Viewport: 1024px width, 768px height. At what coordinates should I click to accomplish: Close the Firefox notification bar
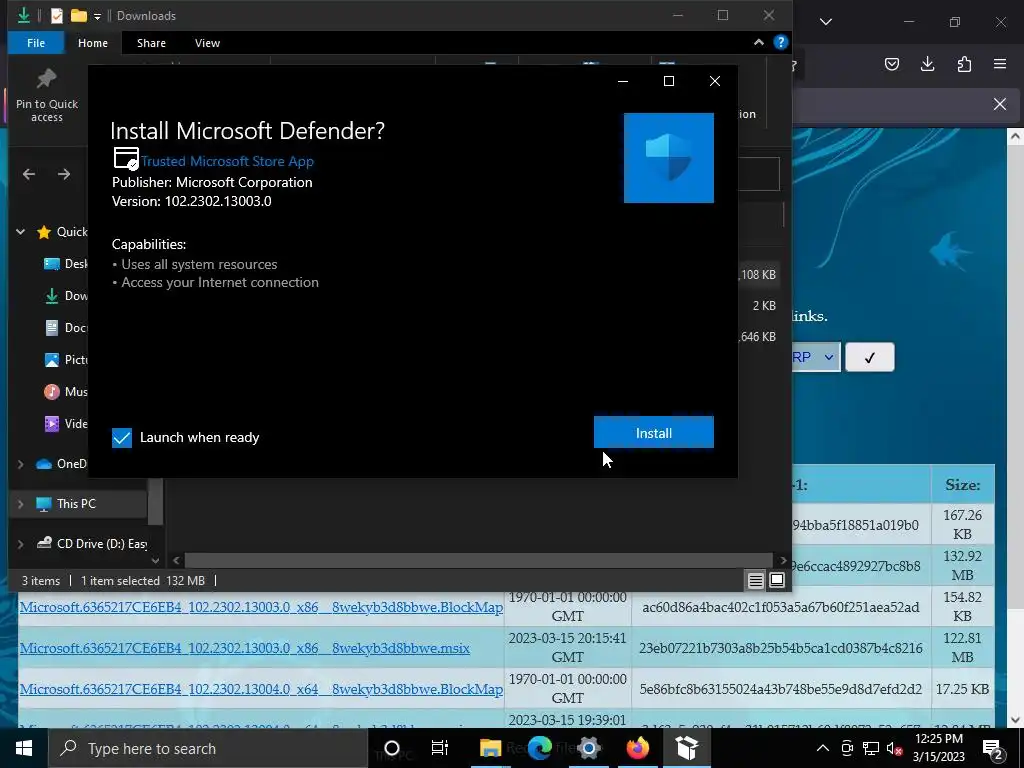coord(999,104)
